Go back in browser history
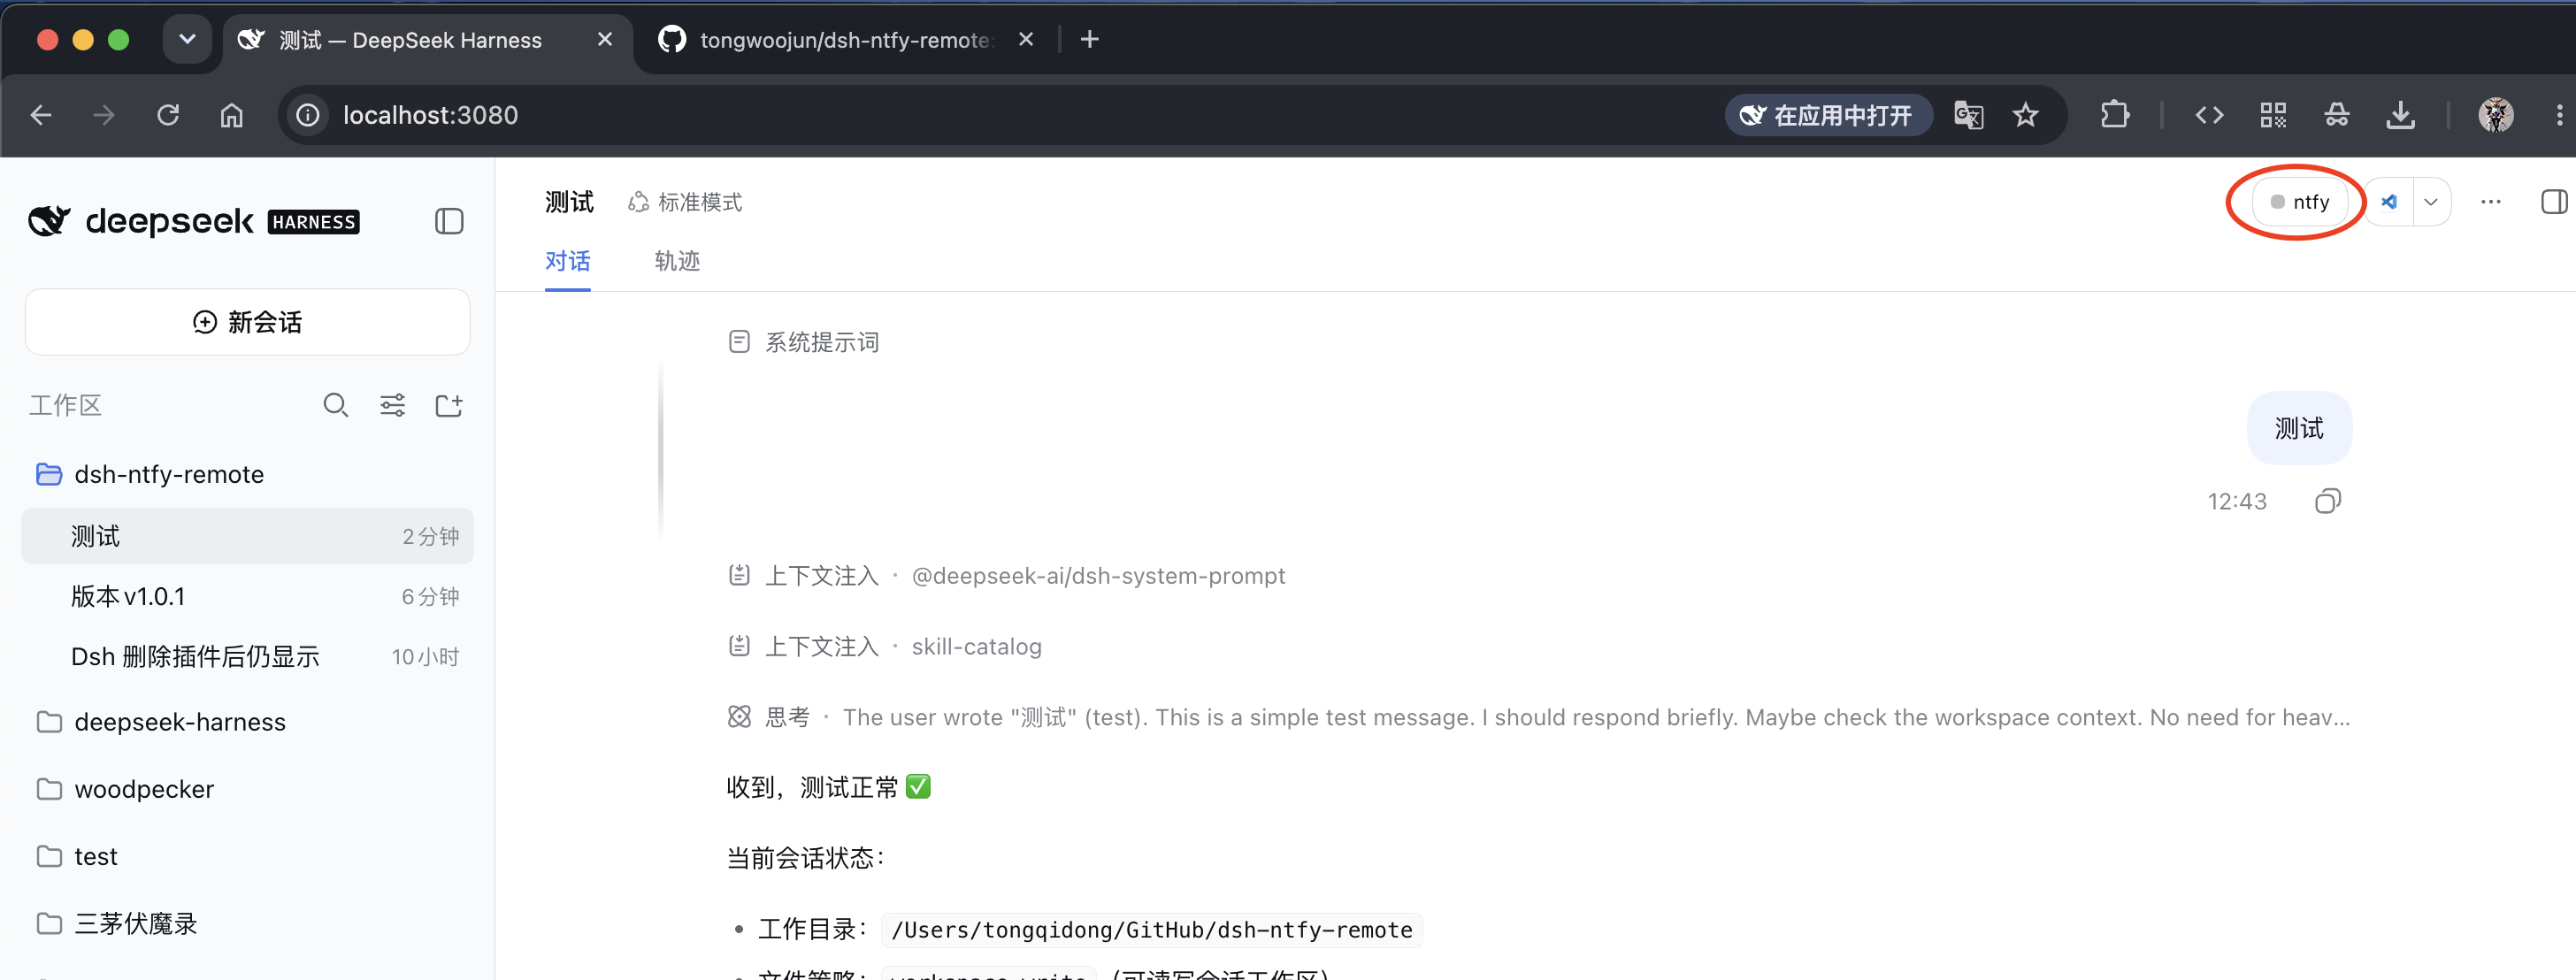This screenshot has height=980, width=2576. [x=41, y=115]
